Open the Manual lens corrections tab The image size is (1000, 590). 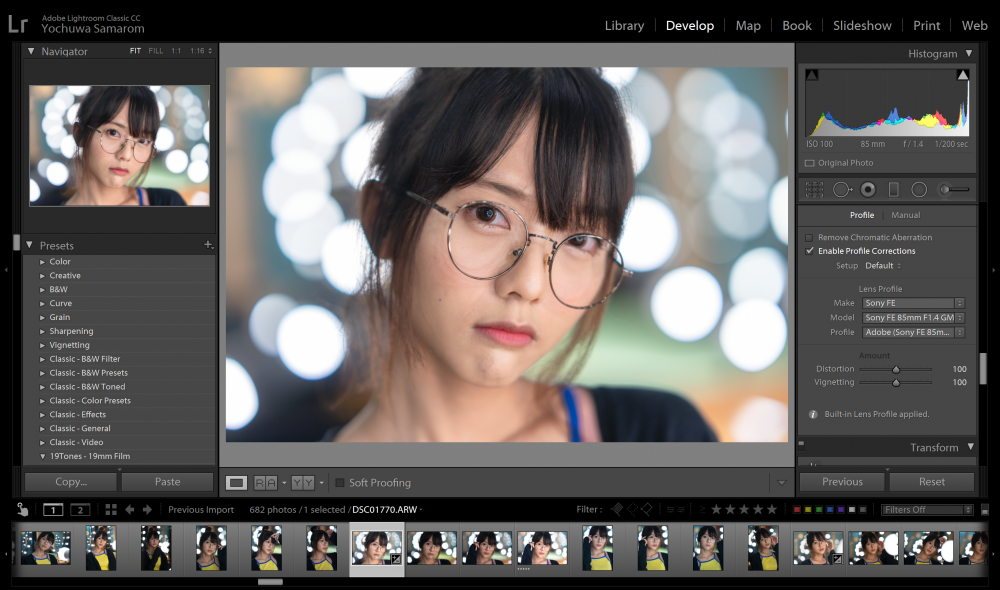(906, 215)
